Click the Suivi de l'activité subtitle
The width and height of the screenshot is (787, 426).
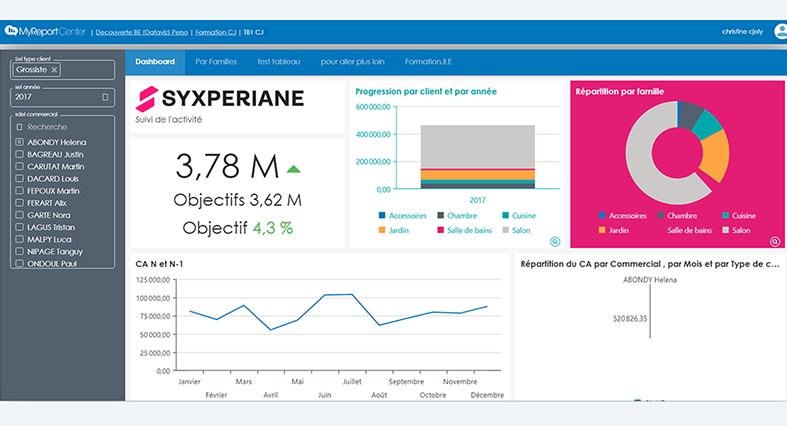tap(169, 119)
